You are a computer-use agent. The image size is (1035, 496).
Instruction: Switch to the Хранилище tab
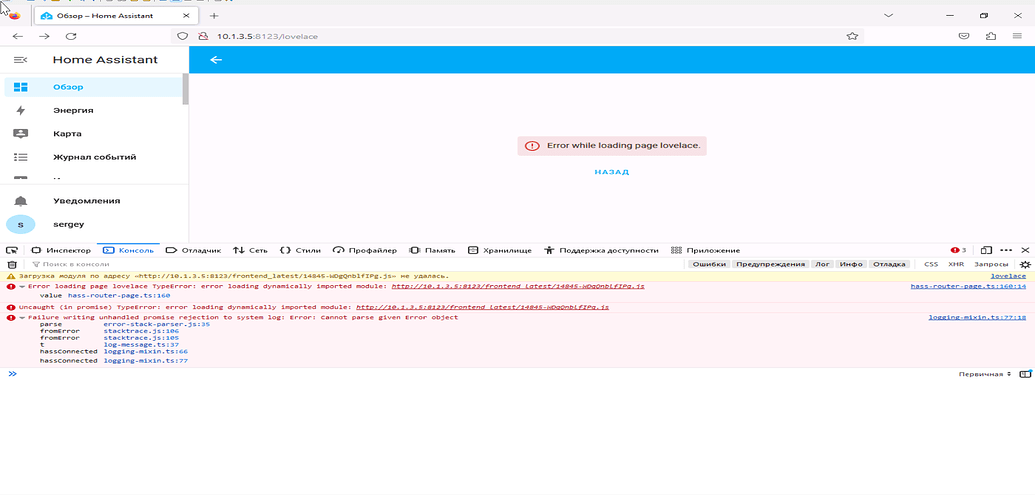[500, 250]
